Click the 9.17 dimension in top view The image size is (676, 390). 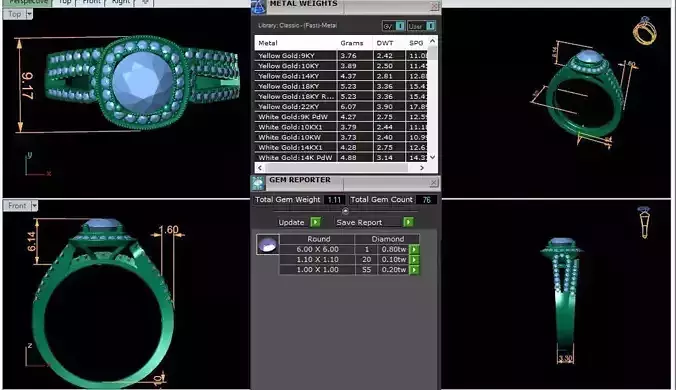pyautogui.click(x=27, y=86)
